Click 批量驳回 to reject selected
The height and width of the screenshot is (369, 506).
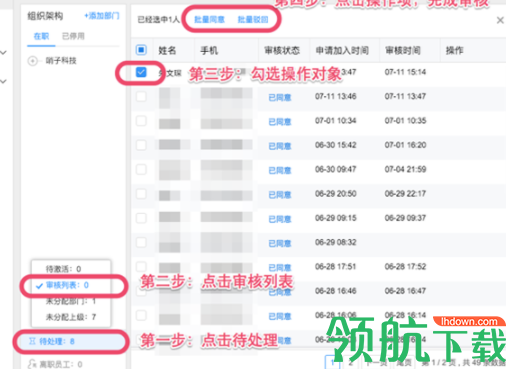253,20
